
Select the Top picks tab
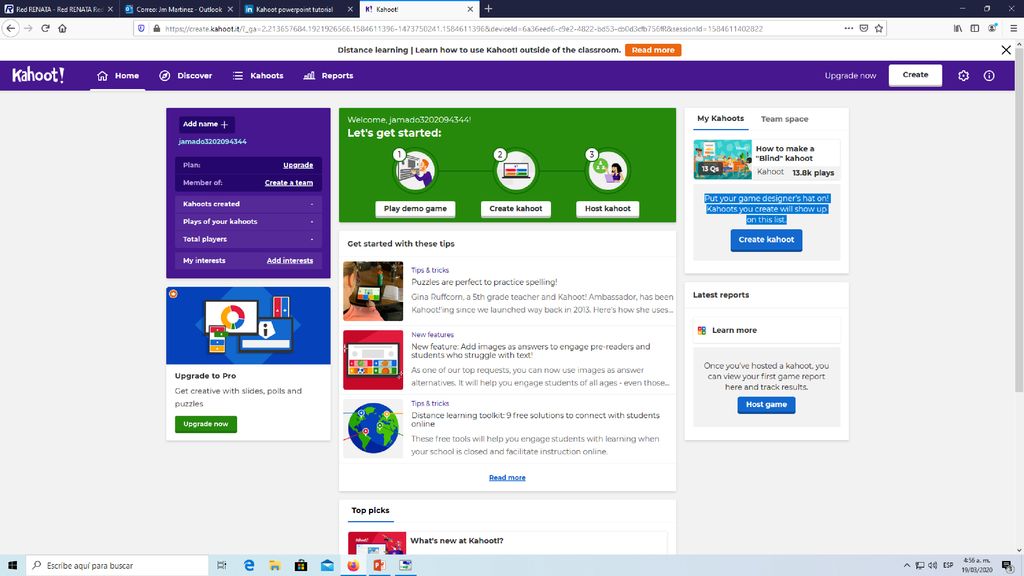pyautogui.click(x=370, y=511)
